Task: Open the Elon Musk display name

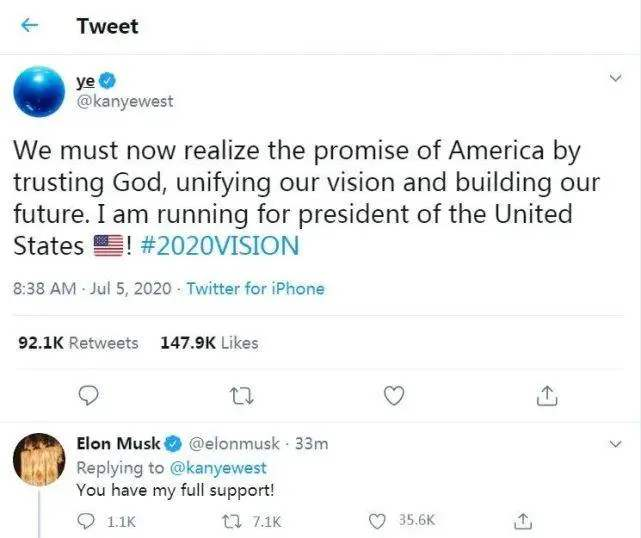Action: click(x=118, y=443)
